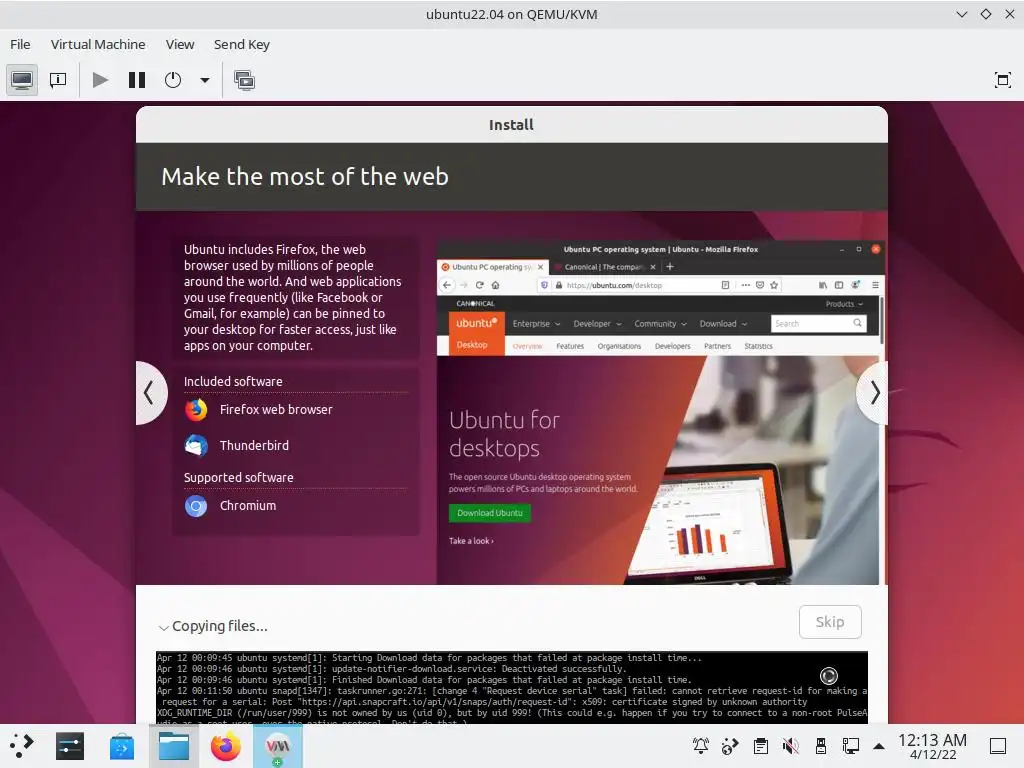Launch Firefox from the taskbar
The width and height of the screenshot is (1024, 768).
click(225, 746)
